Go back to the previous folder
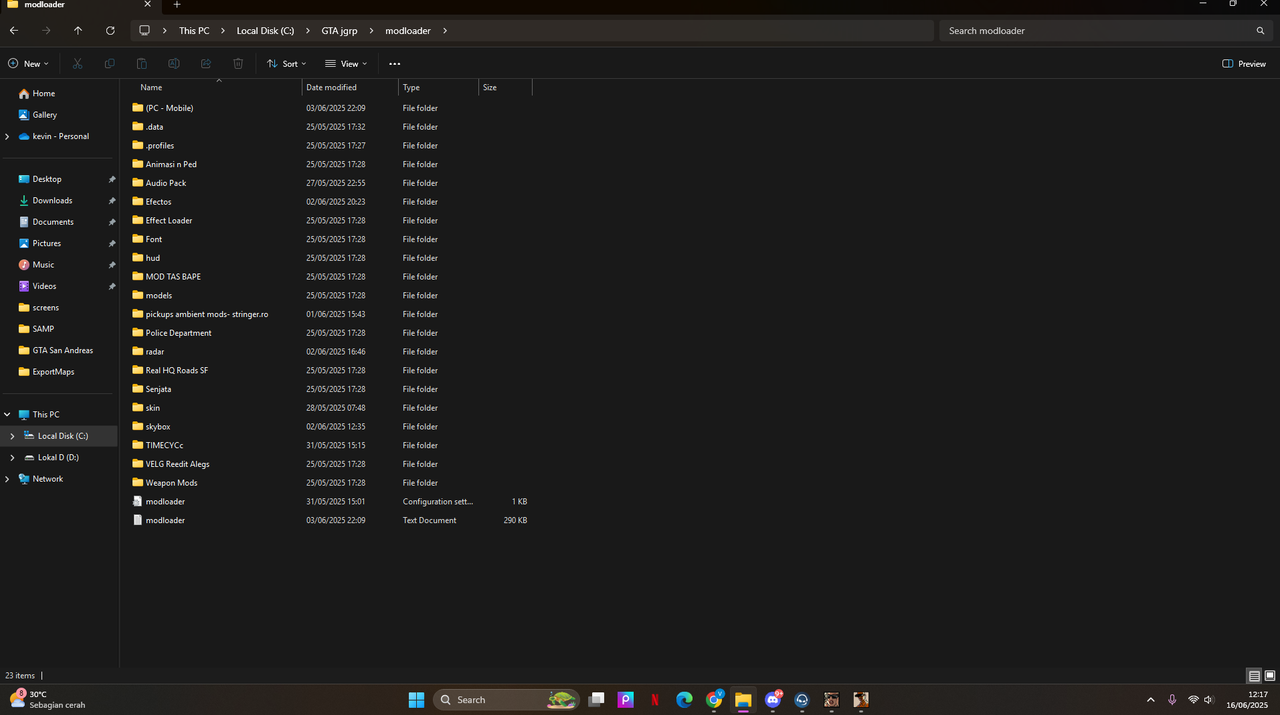 pos(13,31)
